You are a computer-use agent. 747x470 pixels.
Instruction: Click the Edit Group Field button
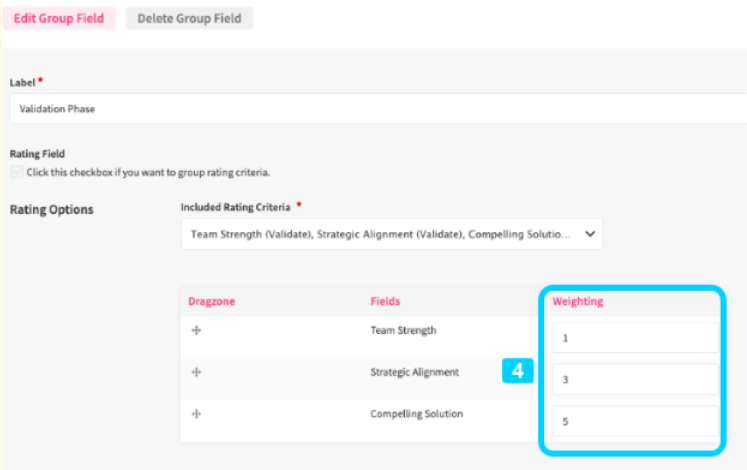tap(59, 18)
